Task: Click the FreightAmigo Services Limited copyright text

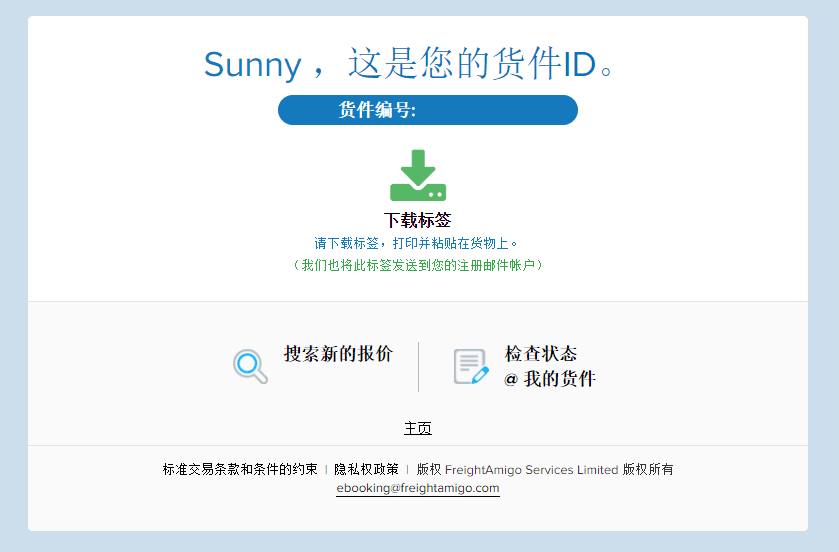Action: click(x=545, y=470)
